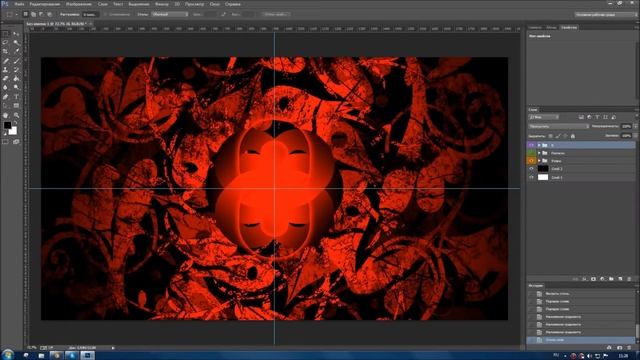Image resolution: width=640 pixels, height=360 pixels.
Task: Select the History Brush tool
Action: pyautogui.click(x=16, y=70)
